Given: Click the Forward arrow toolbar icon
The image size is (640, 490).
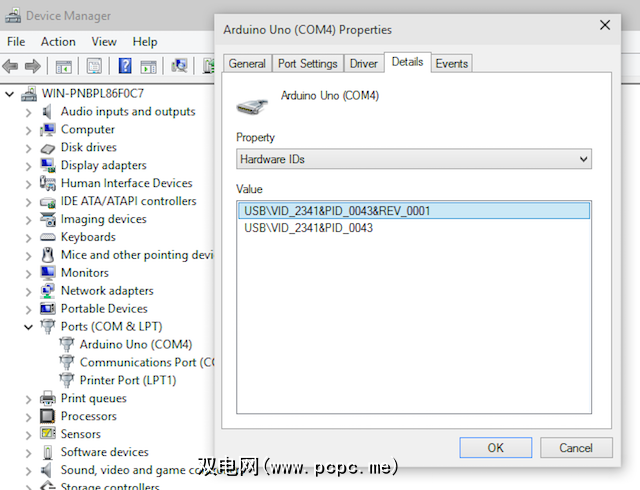Looking at the screenshot, I should pyautogui.click(x=33, y=66).
